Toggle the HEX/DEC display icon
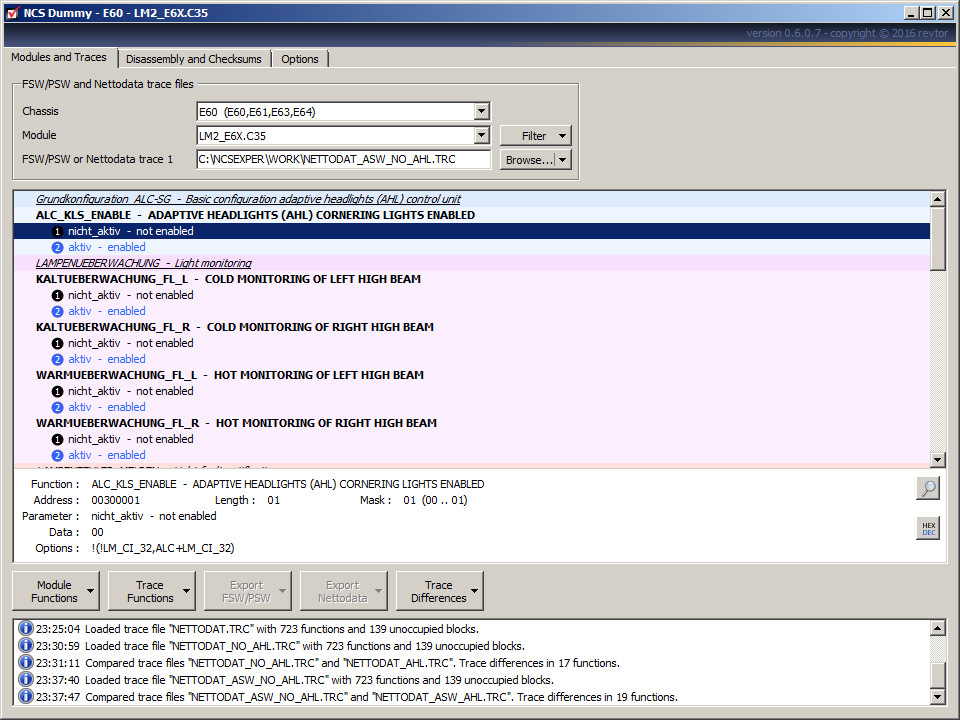The width and height of the screenshot is (960, 720). (928, 528)
